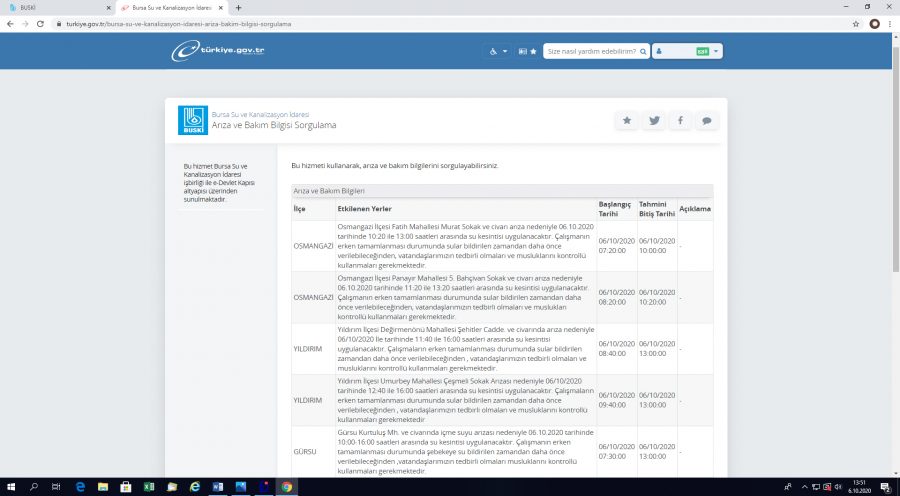Click the Gürsu Kurtuluş Mh. description
900x496 pixels.
466,452
